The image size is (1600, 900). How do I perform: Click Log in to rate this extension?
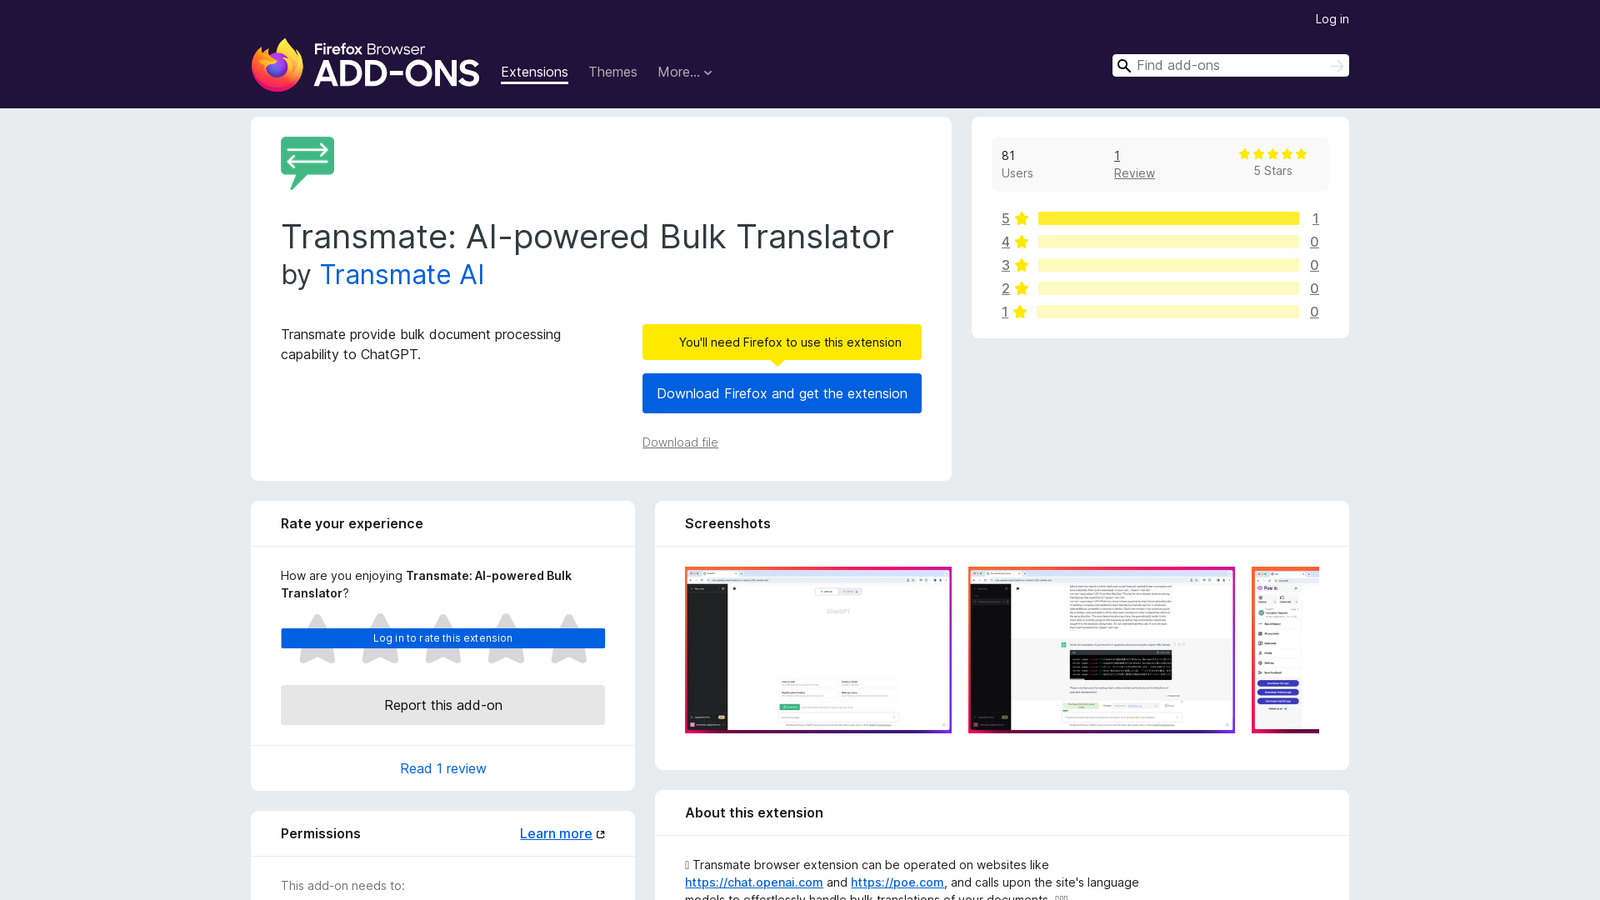[443, 638]
